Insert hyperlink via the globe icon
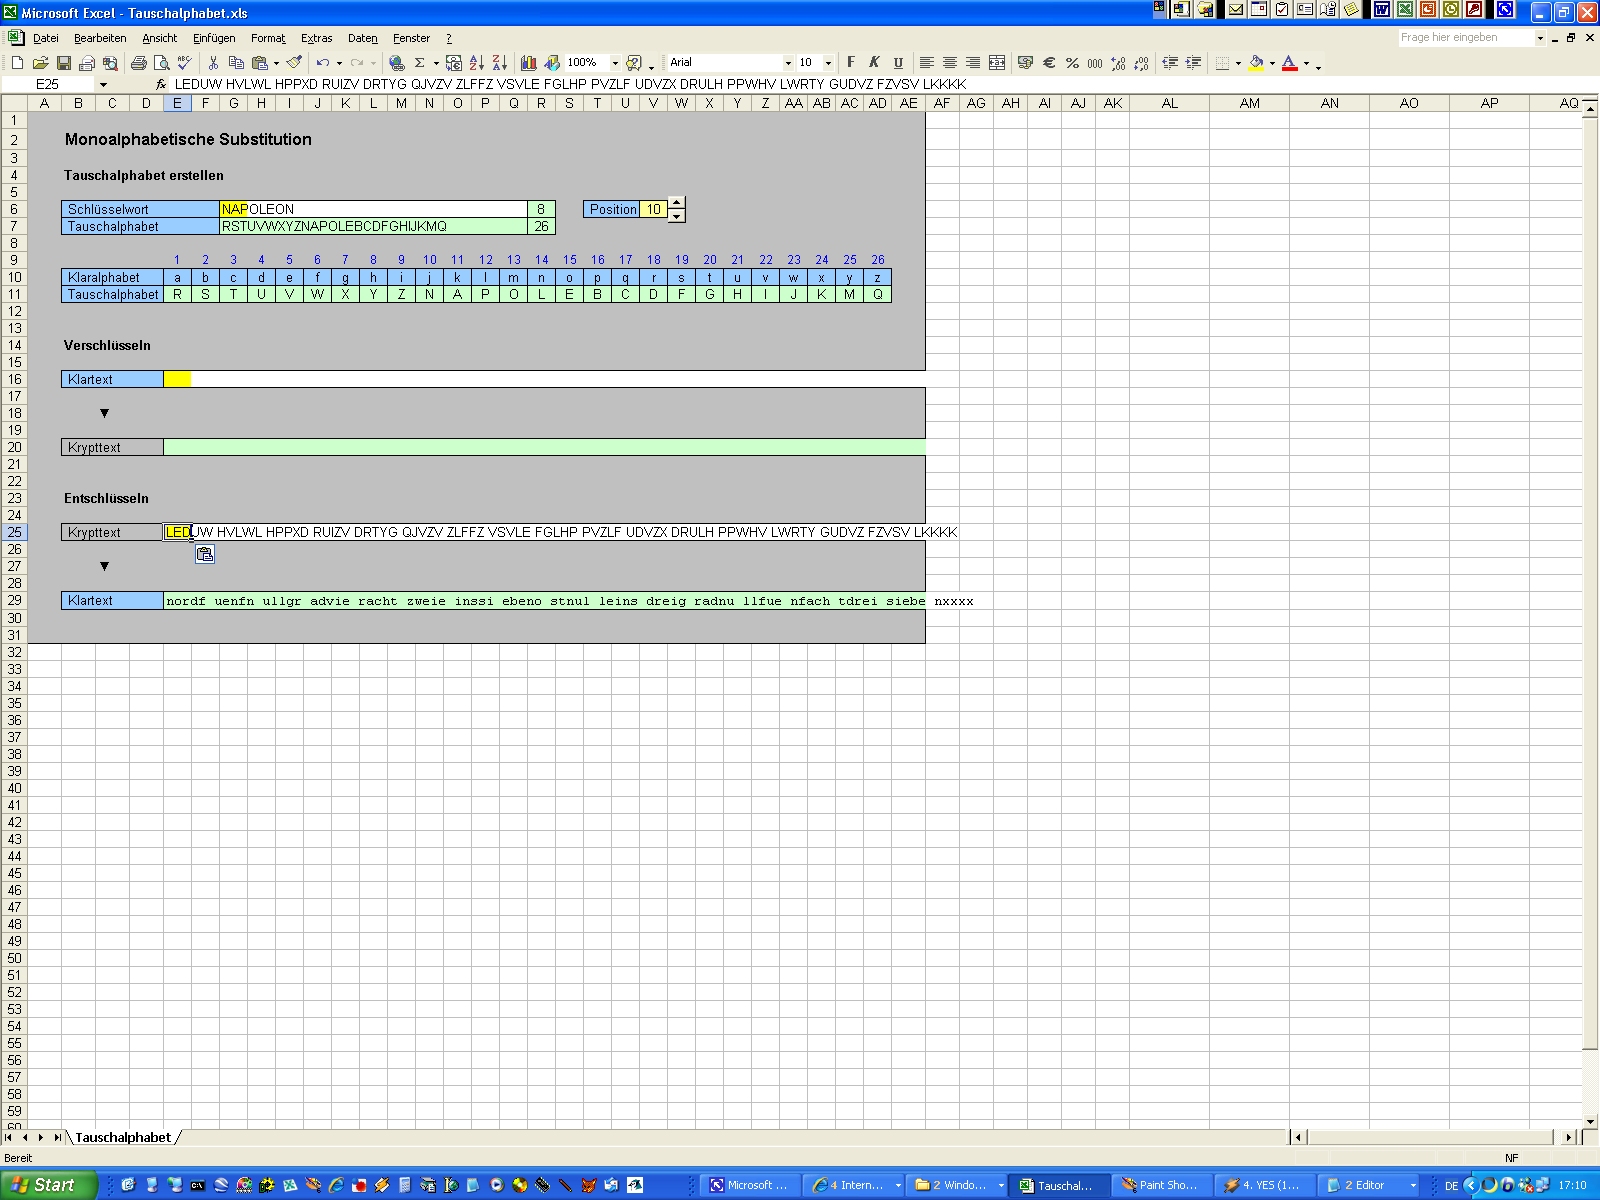 pos(397,63)
